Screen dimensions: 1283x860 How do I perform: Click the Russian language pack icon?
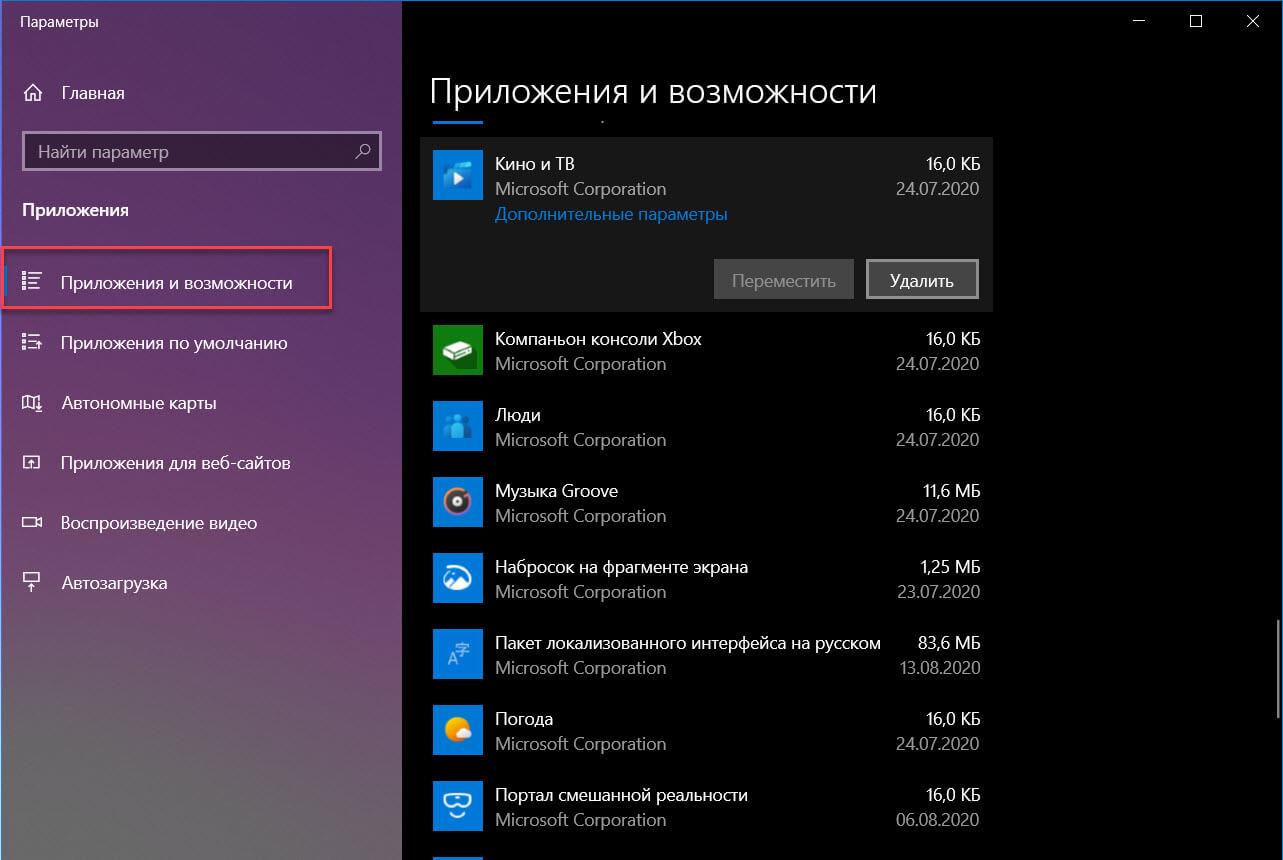click(x=458, y=655)
